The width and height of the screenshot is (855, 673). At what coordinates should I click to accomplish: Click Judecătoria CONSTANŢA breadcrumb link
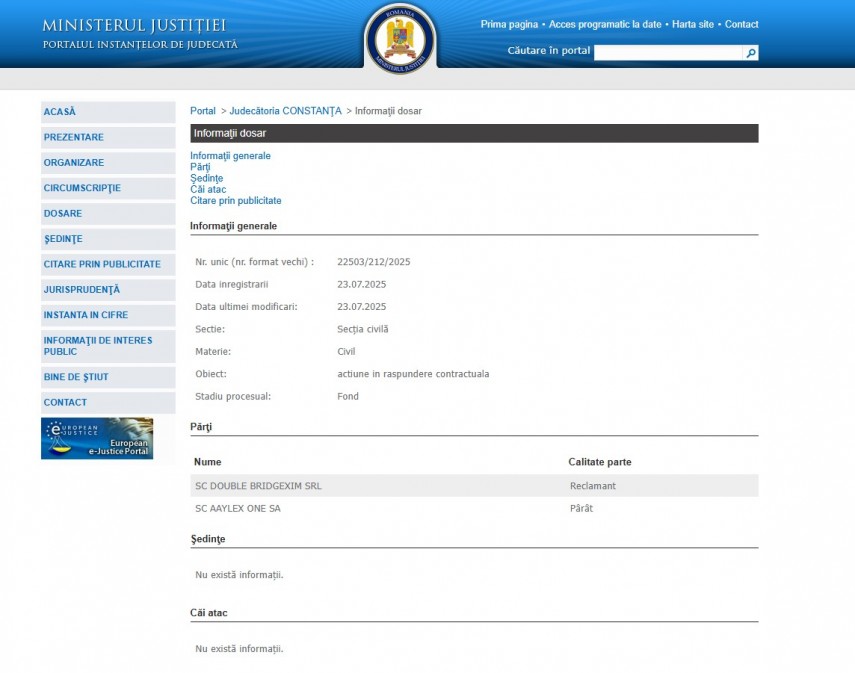pos(285,111)
